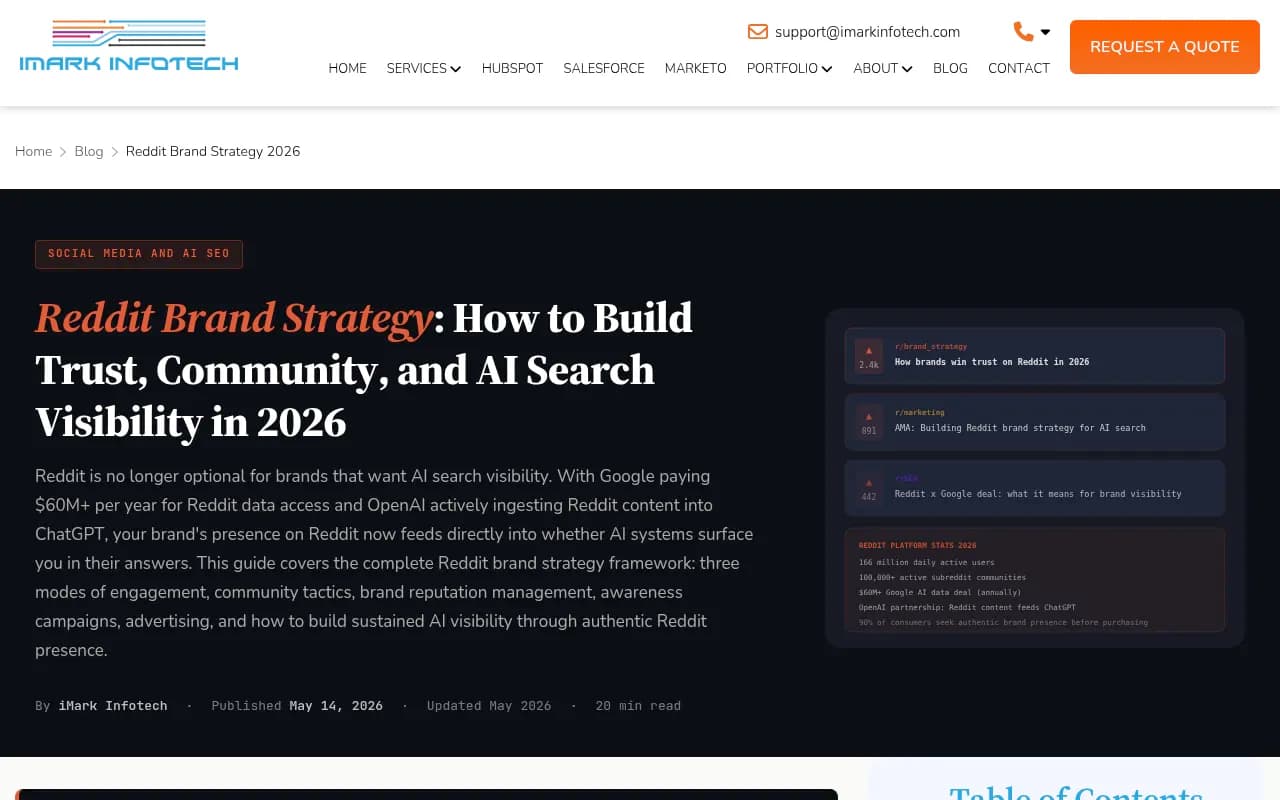Click 'Reddit Platform Stats 2026' heading
Viewport: 1280px width, 800px height.
(x=917, y=546)
